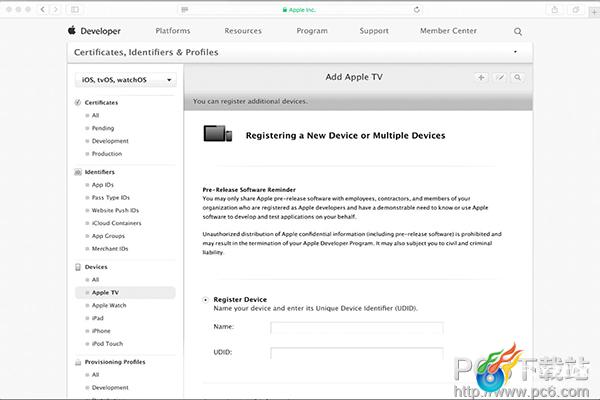
Task: Click the Safari back arrow
Action: [42, 10]
